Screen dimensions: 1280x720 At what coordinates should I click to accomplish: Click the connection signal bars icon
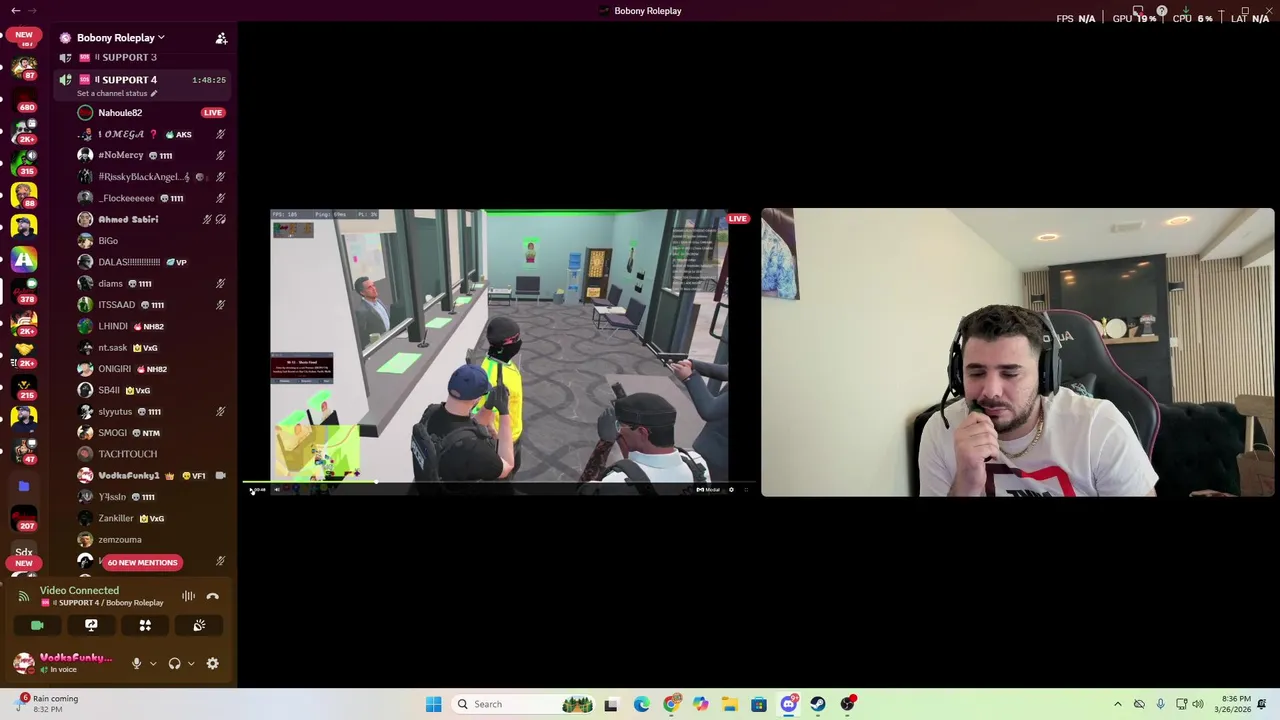coord(24,597)
